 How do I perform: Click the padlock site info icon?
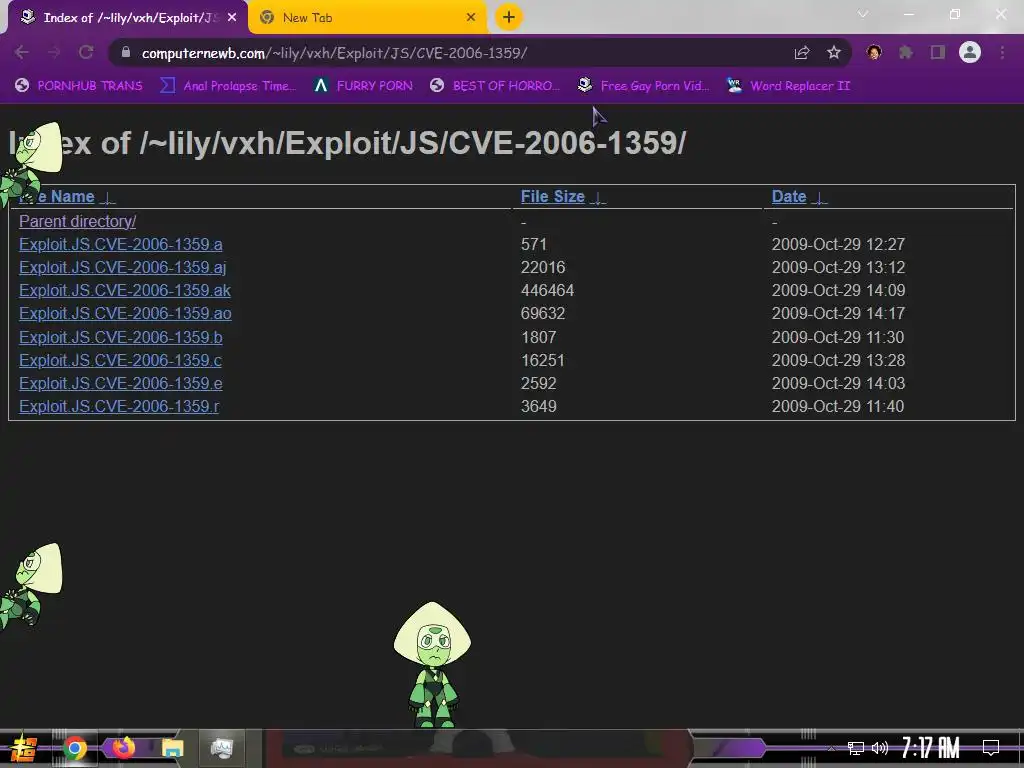click(x=126, y=53)
